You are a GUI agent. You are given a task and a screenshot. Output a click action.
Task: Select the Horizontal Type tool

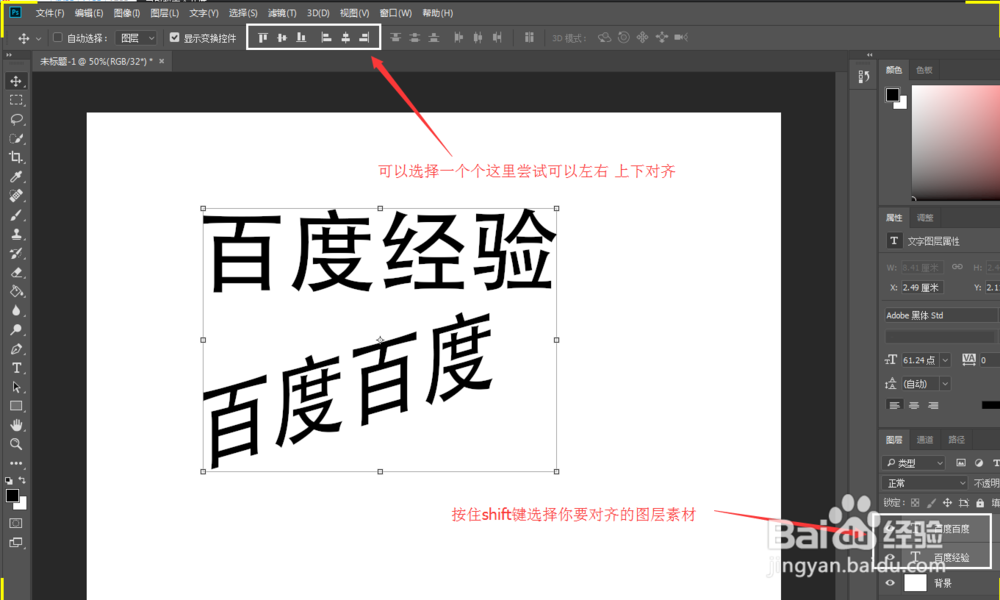pos(16,368)
